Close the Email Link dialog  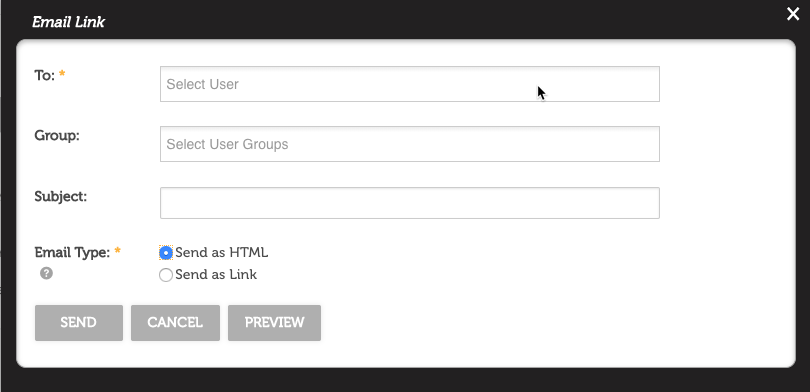[793, 14]
